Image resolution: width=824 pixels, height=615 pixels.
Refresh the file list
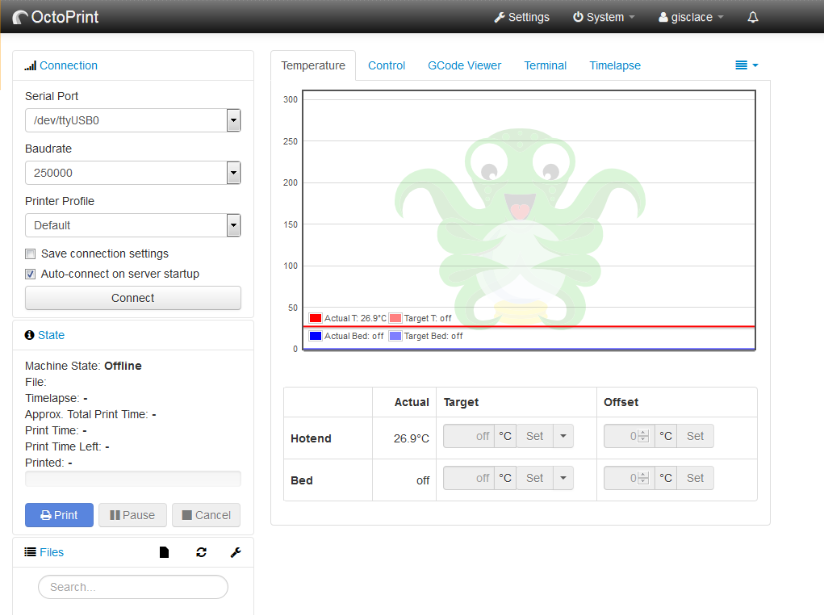(x=201, y=552)
